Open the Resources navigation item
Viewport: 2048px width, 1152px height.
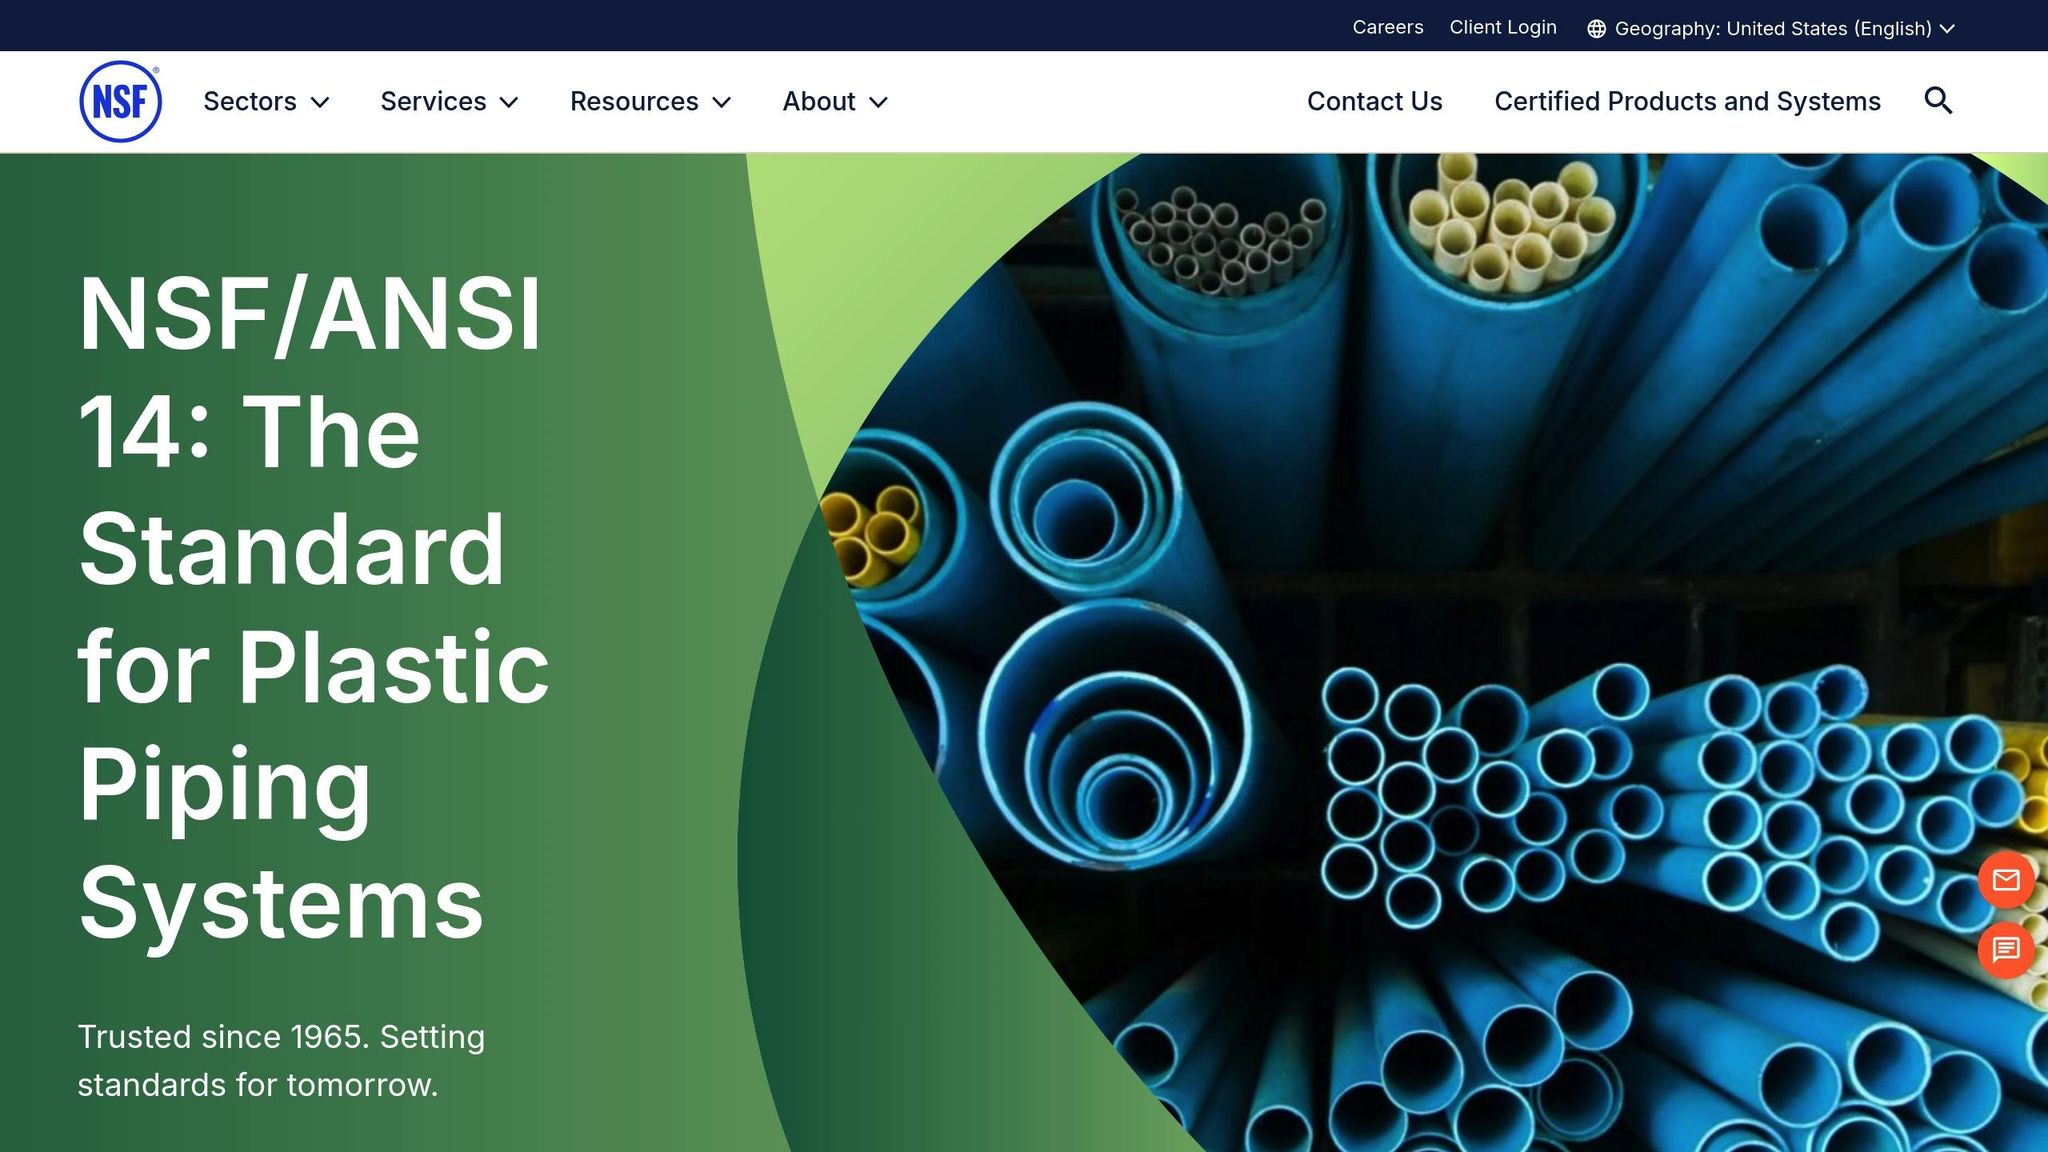click(634, 101)
